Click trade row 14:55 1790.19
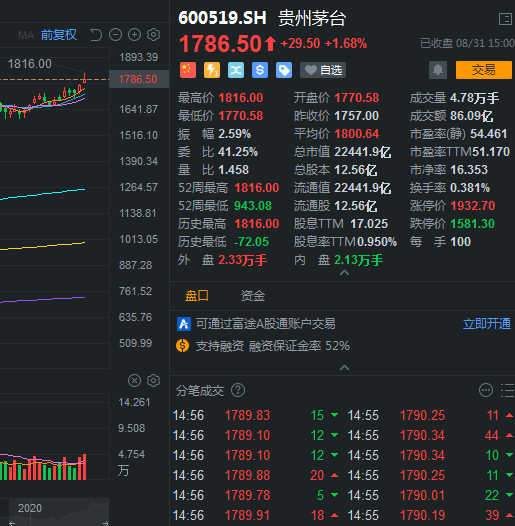Viewport: 515px width, 526px height. pos(431,515)
